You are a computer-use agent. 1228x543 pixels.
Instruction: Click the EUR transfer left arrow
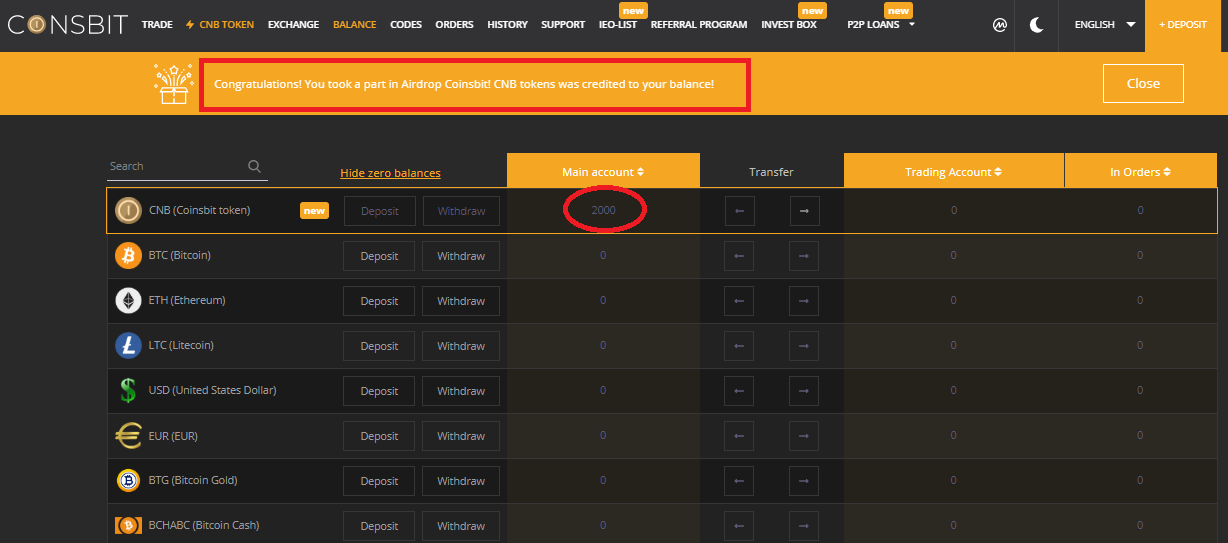click(x=739, y=436)
